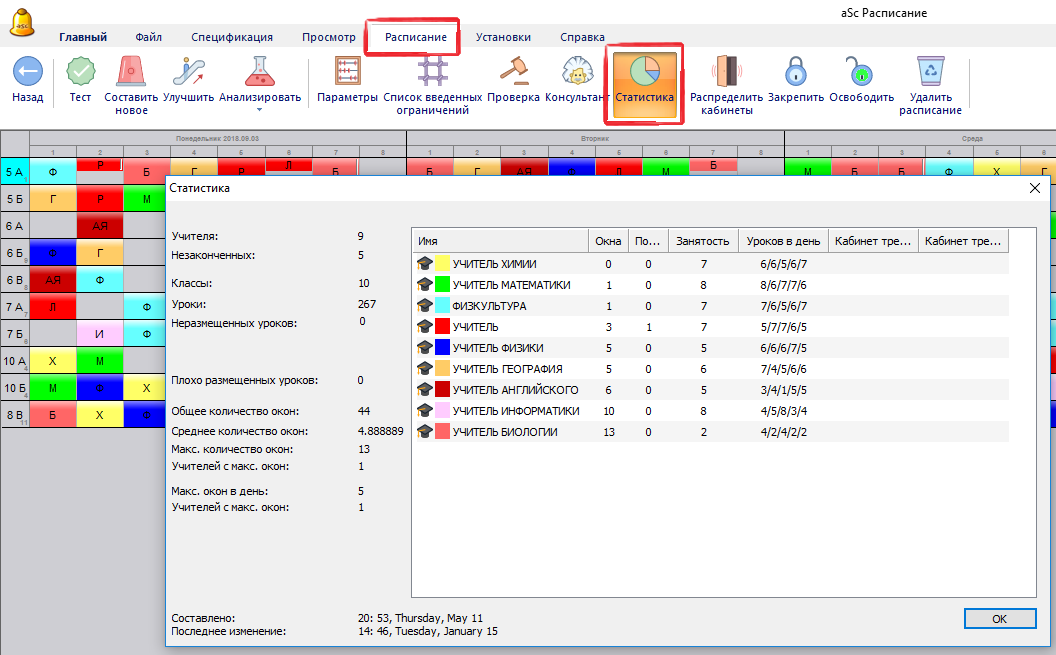Click УЧИТЕЛЬ ФИЗИКИ blue color swatch

(441, 348)
